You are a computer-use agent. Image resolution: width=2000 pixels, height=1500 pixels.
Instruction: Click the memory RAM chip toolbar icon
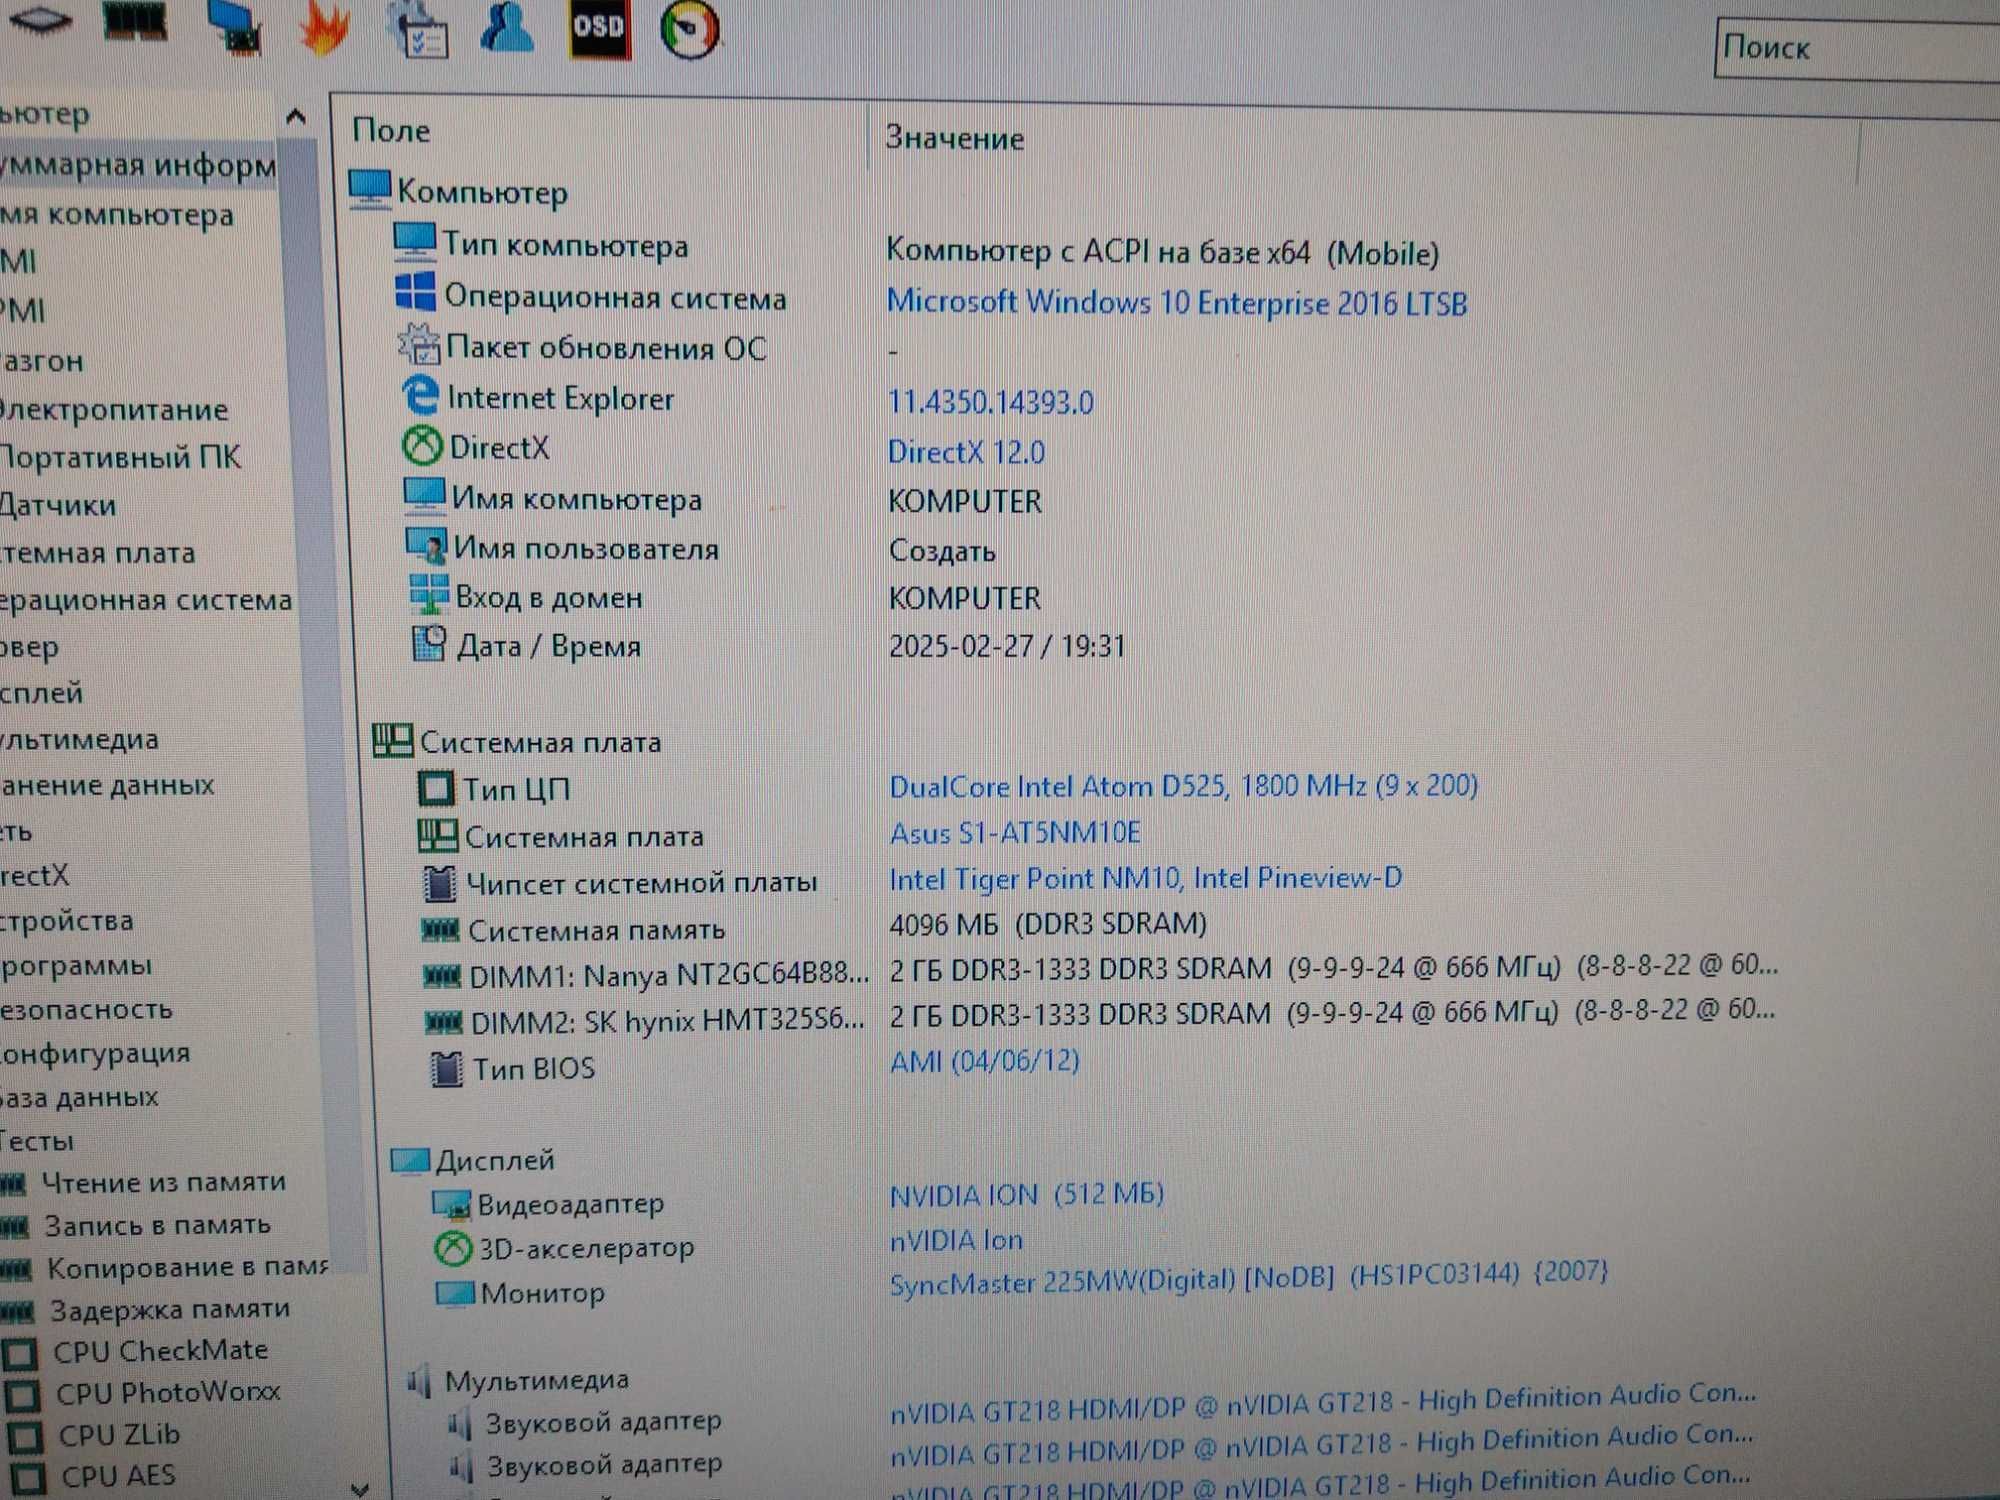point(135,20)
